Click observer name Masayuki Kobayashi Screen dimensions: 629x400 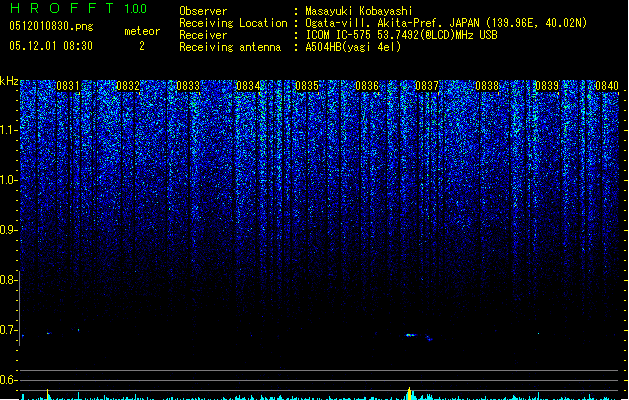359,11
